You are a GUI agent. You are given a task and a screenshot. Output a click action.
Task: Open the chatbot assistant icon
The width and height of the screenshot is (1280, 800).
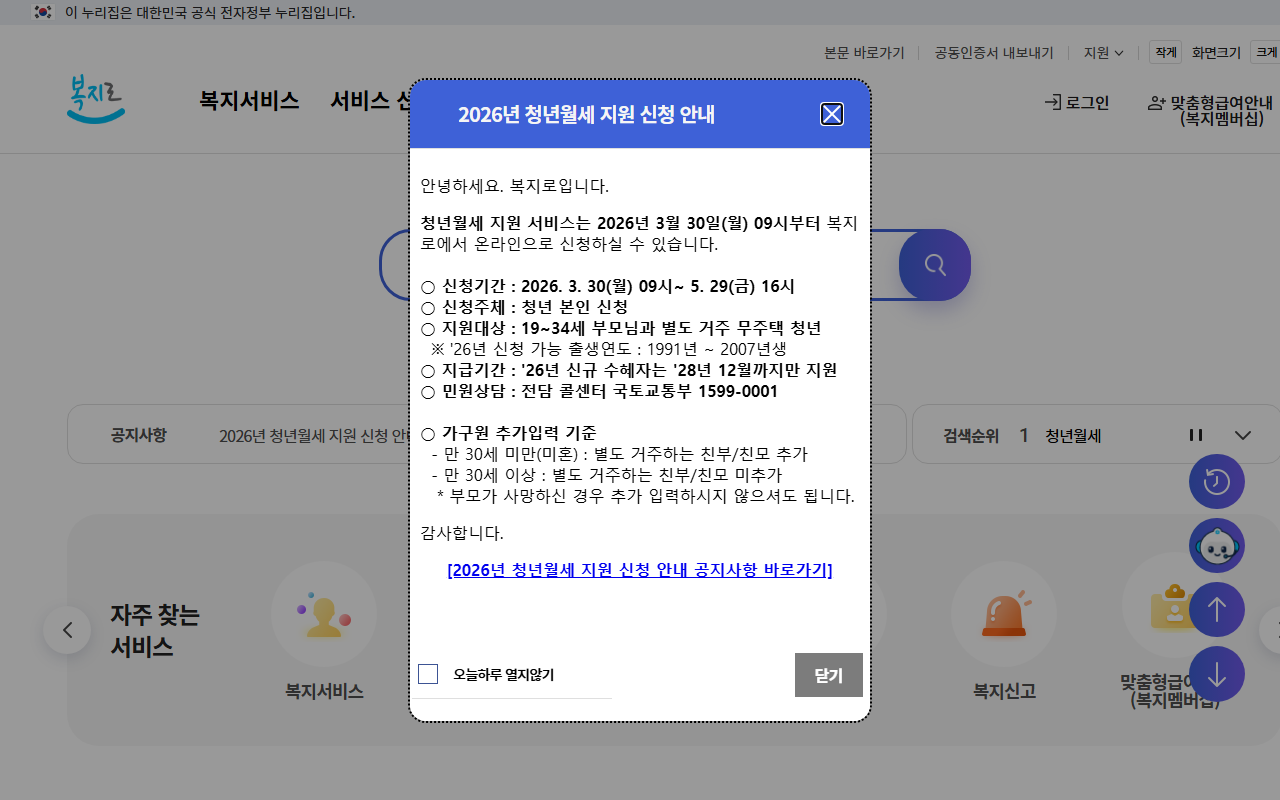click(1216, 545)
